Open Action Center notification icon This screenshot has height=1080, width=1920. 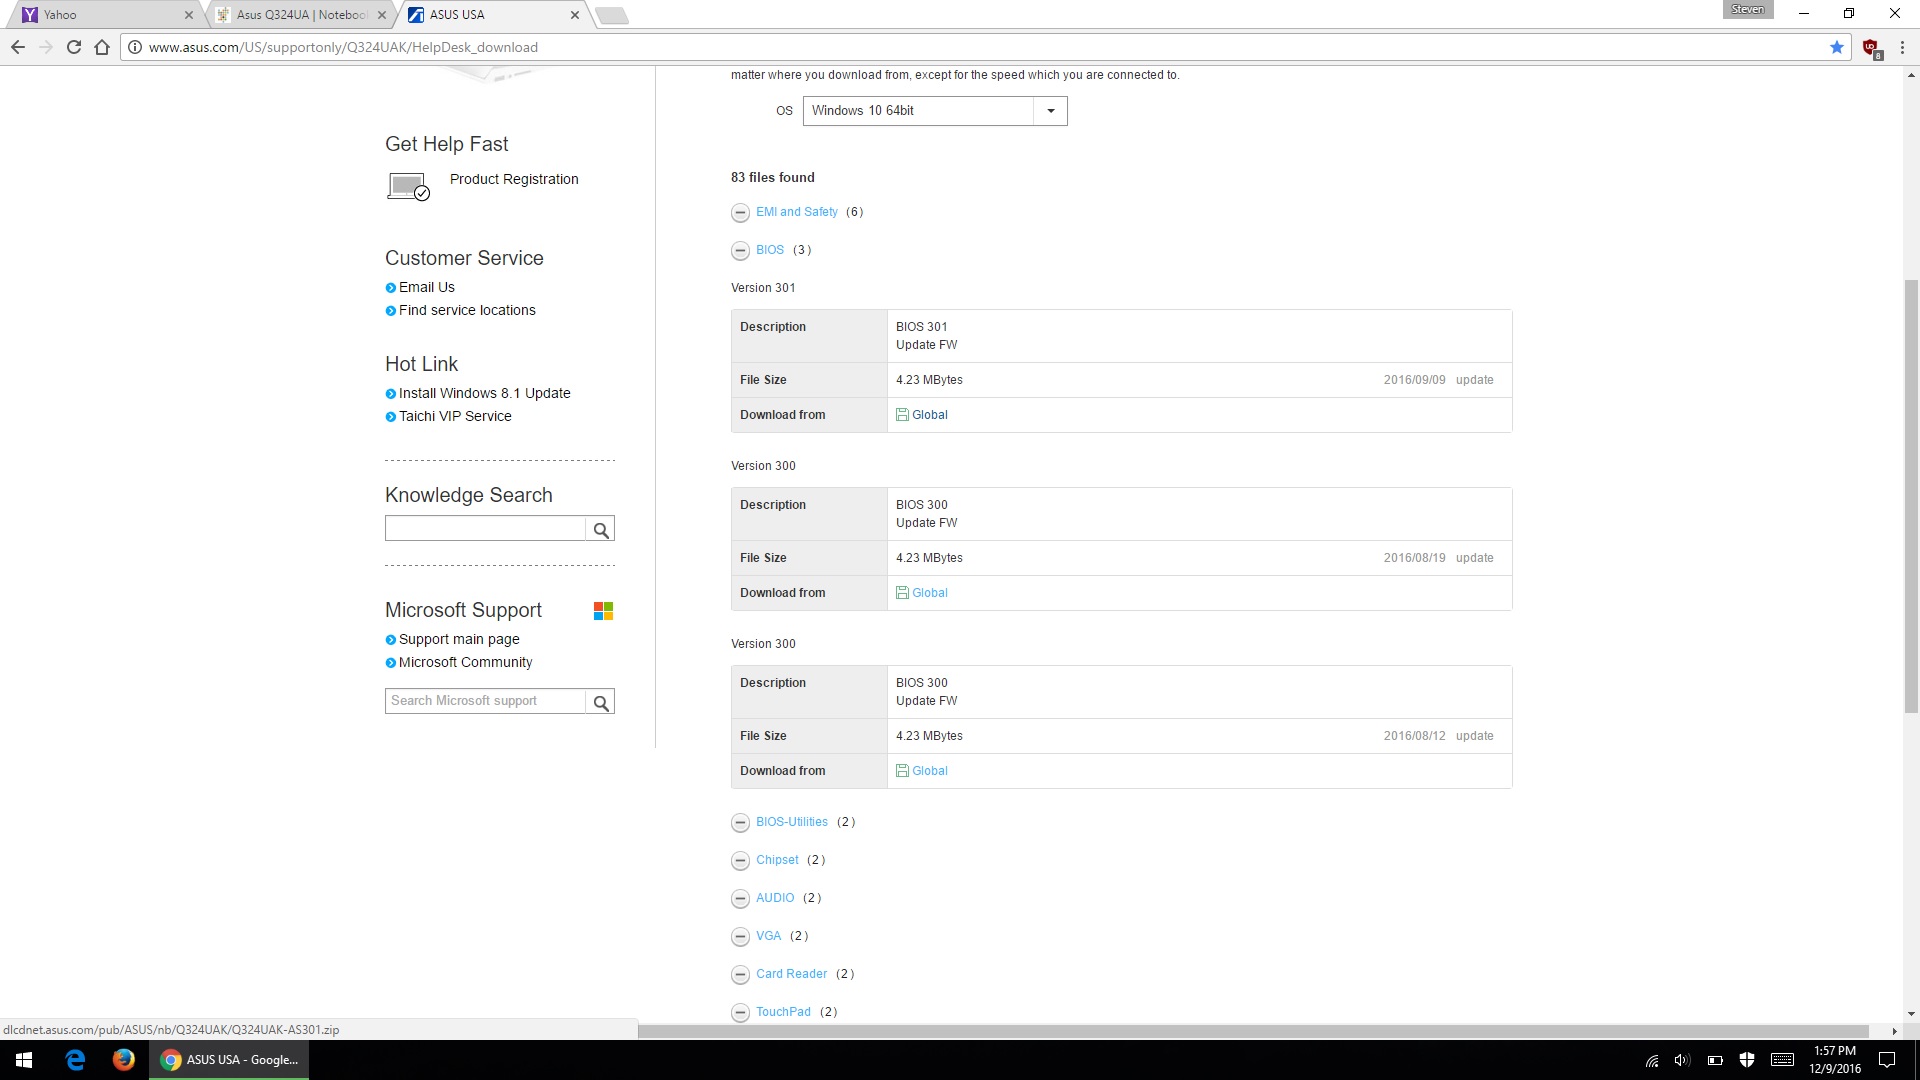click(1887, 1060)
